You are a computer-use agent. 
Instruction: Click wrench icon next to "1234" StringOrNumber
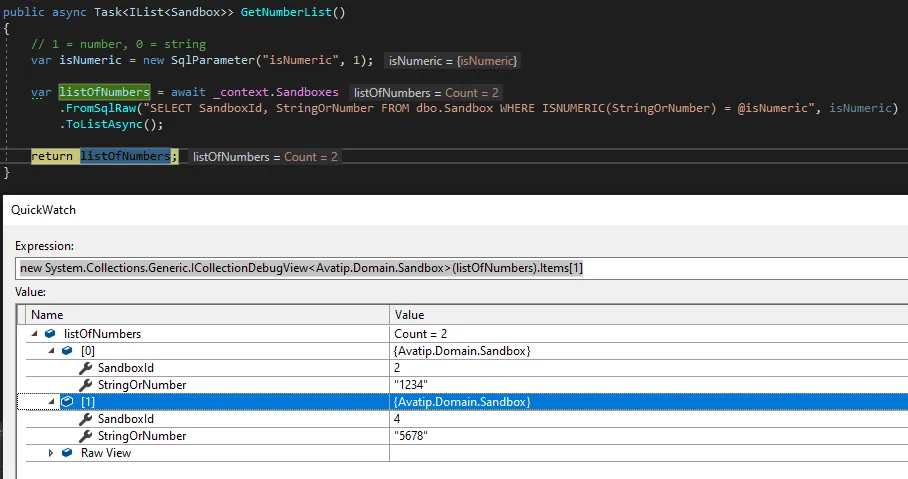(85, 385)
